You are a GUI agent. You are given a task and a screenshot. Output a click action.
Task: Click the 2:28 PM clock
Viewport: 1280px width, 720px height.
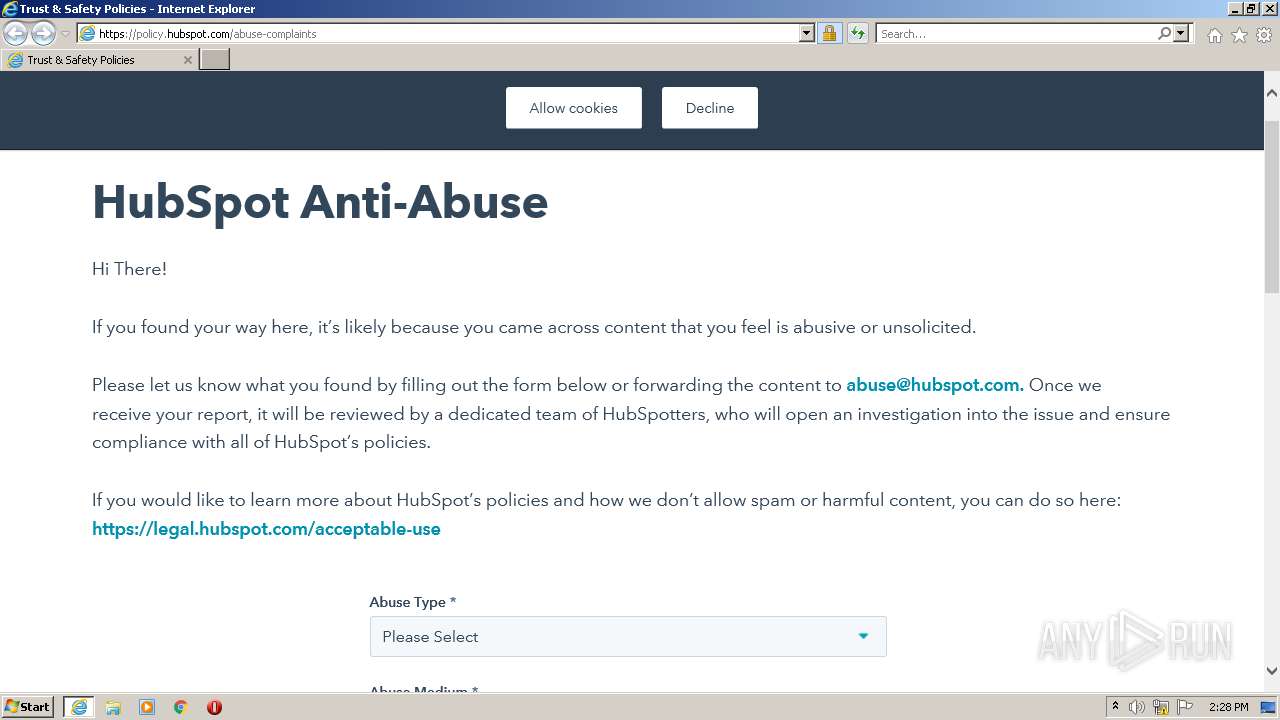(1229, 707)
